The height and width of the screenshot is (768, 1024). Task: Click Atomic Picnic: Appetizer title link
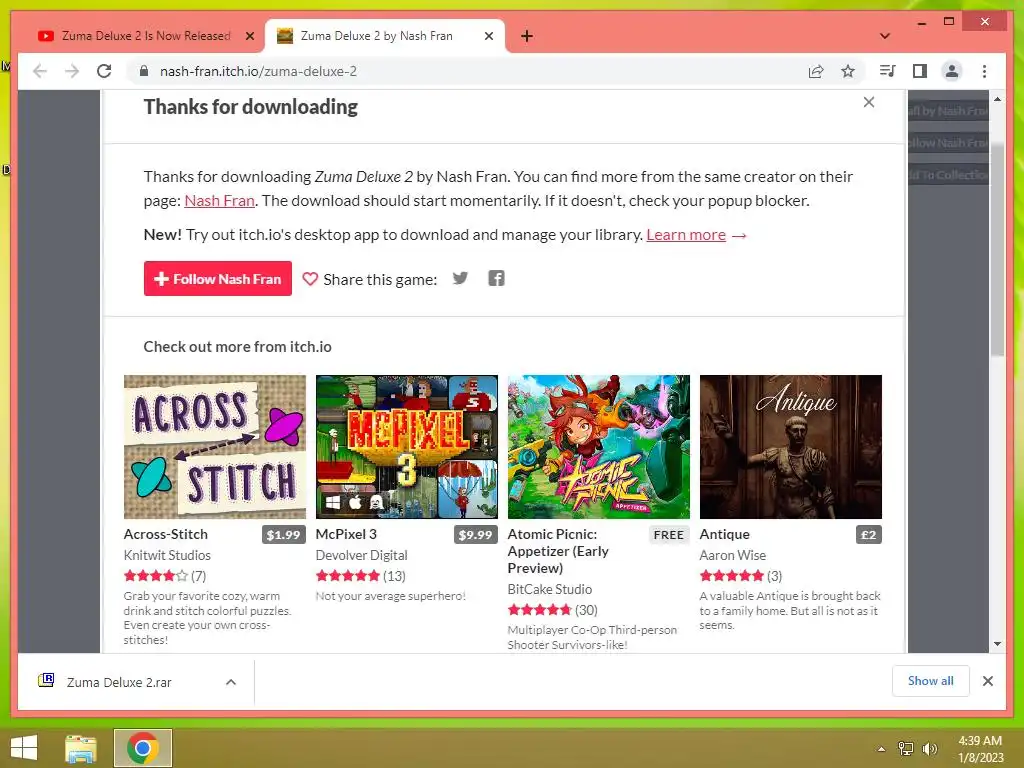[x=558, y=551]
